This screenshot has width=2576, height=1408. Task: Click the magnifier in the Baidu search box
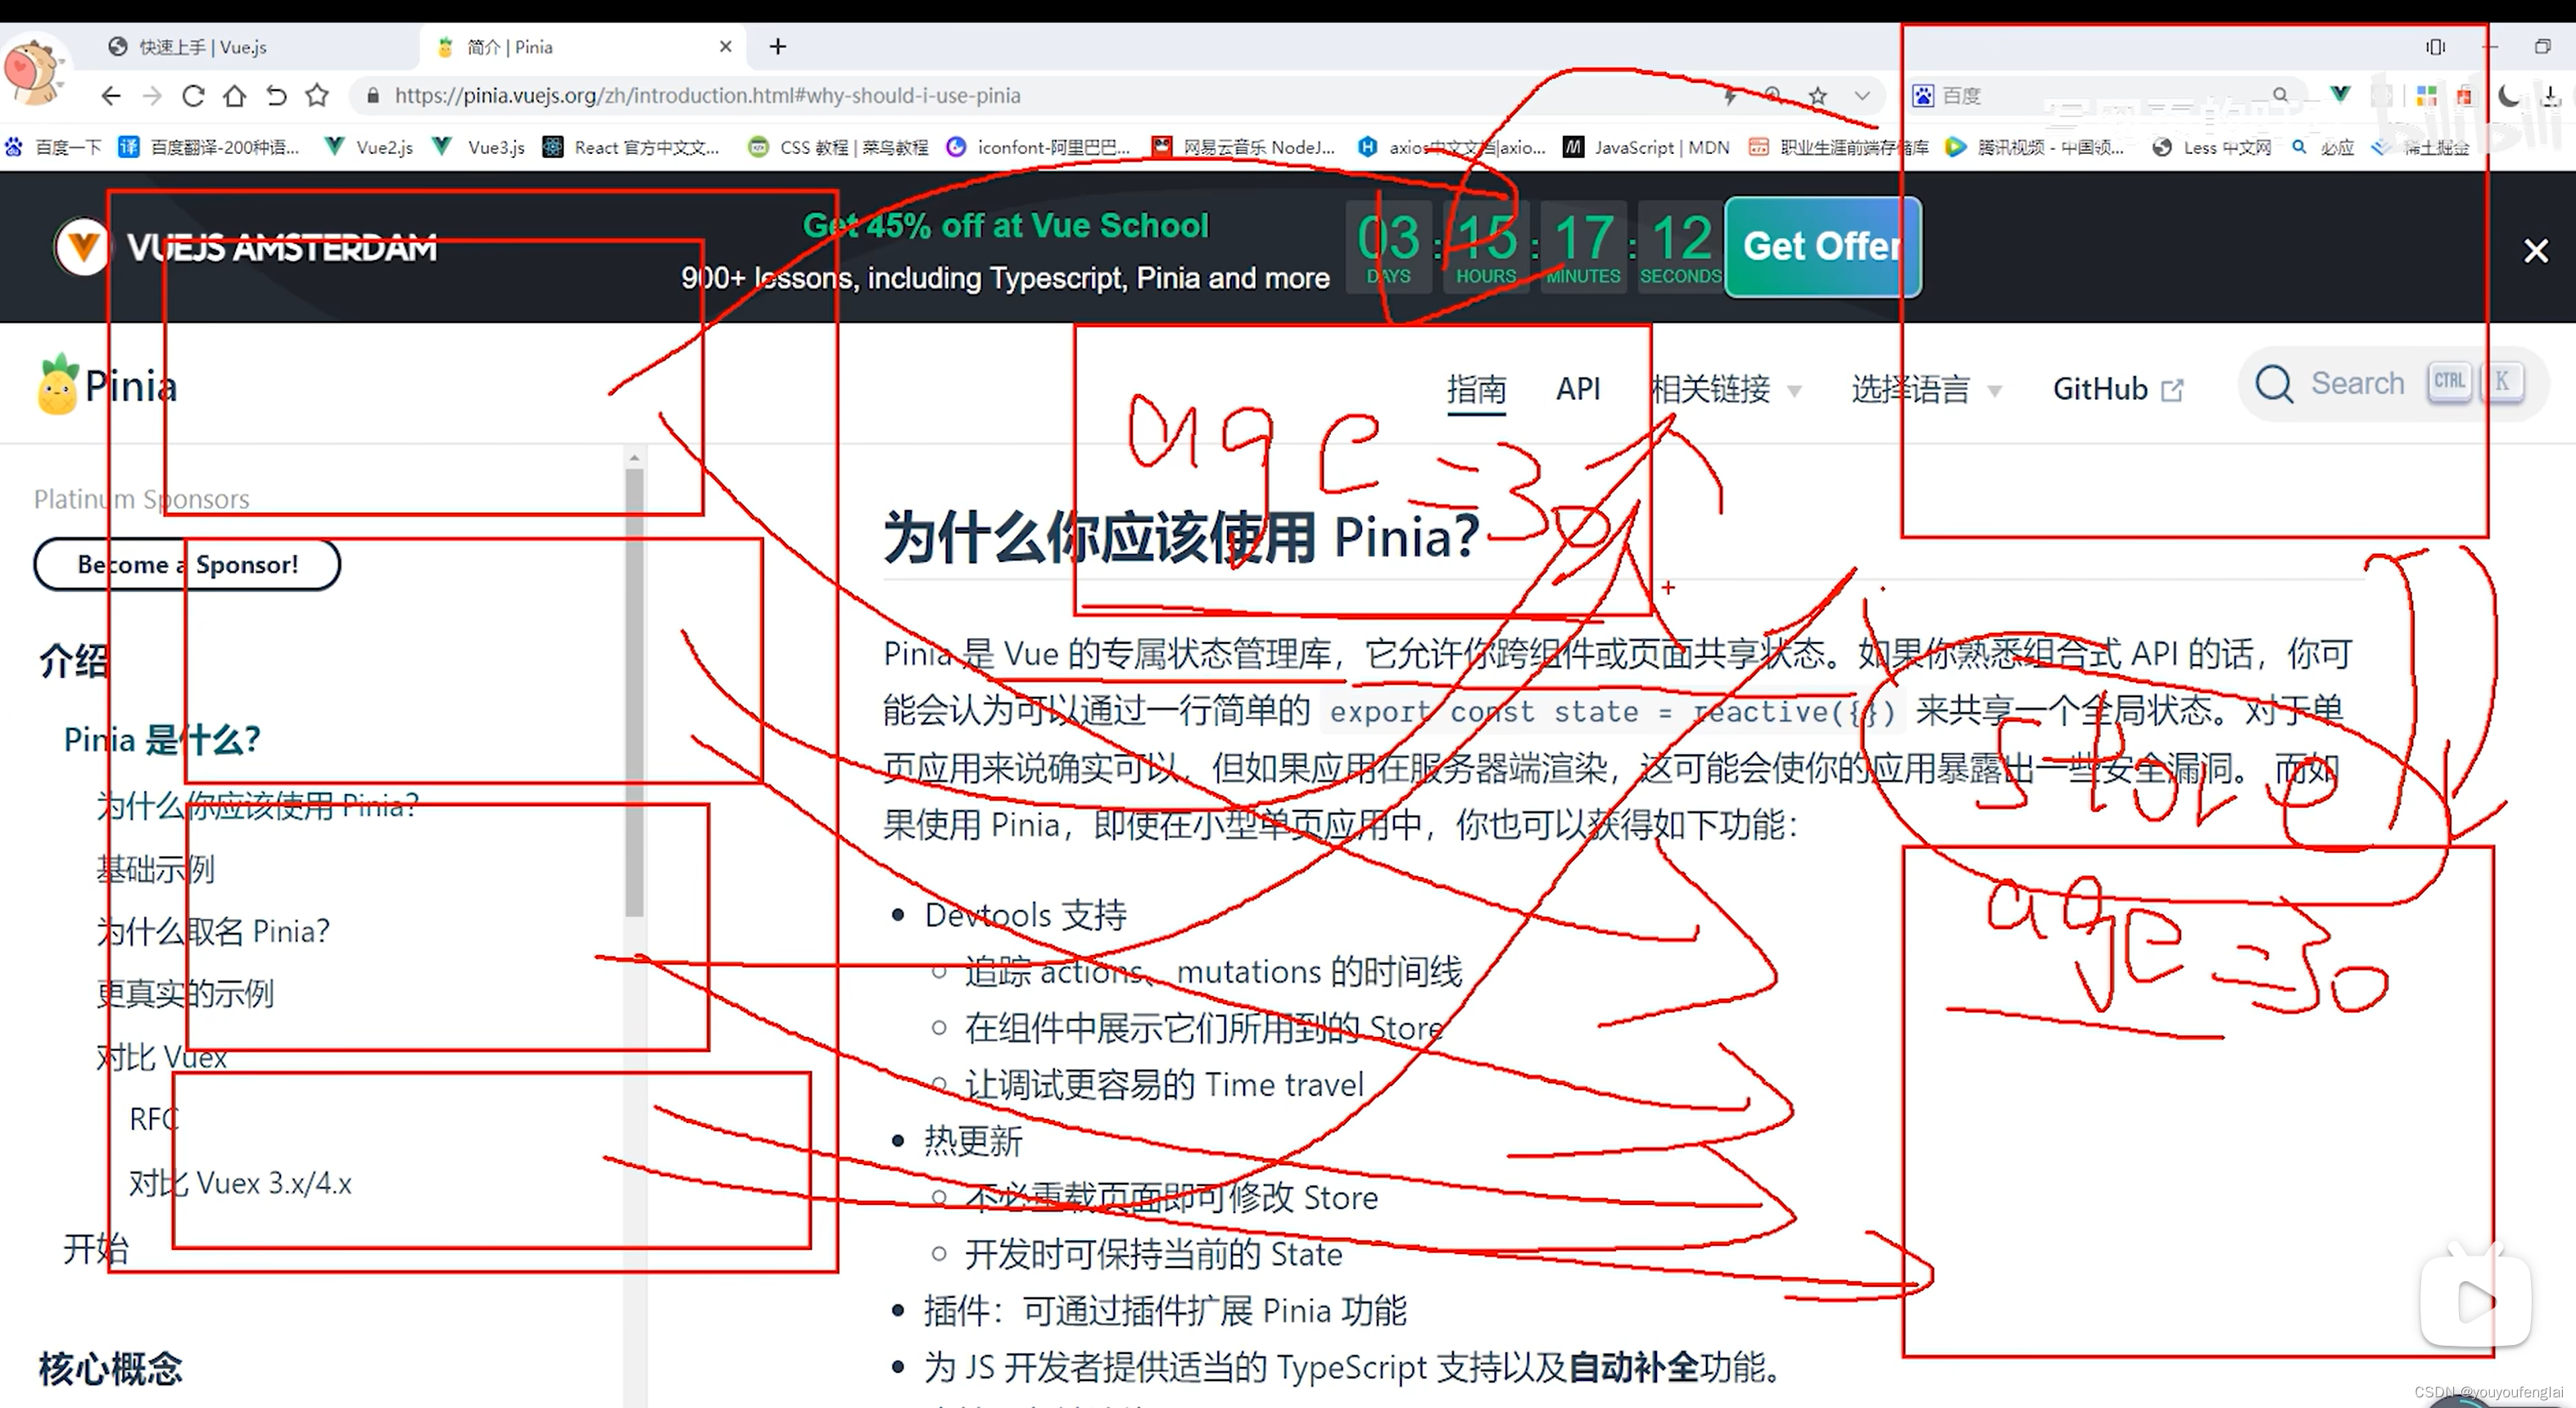pyautogui.click(x=2280, y=95)
